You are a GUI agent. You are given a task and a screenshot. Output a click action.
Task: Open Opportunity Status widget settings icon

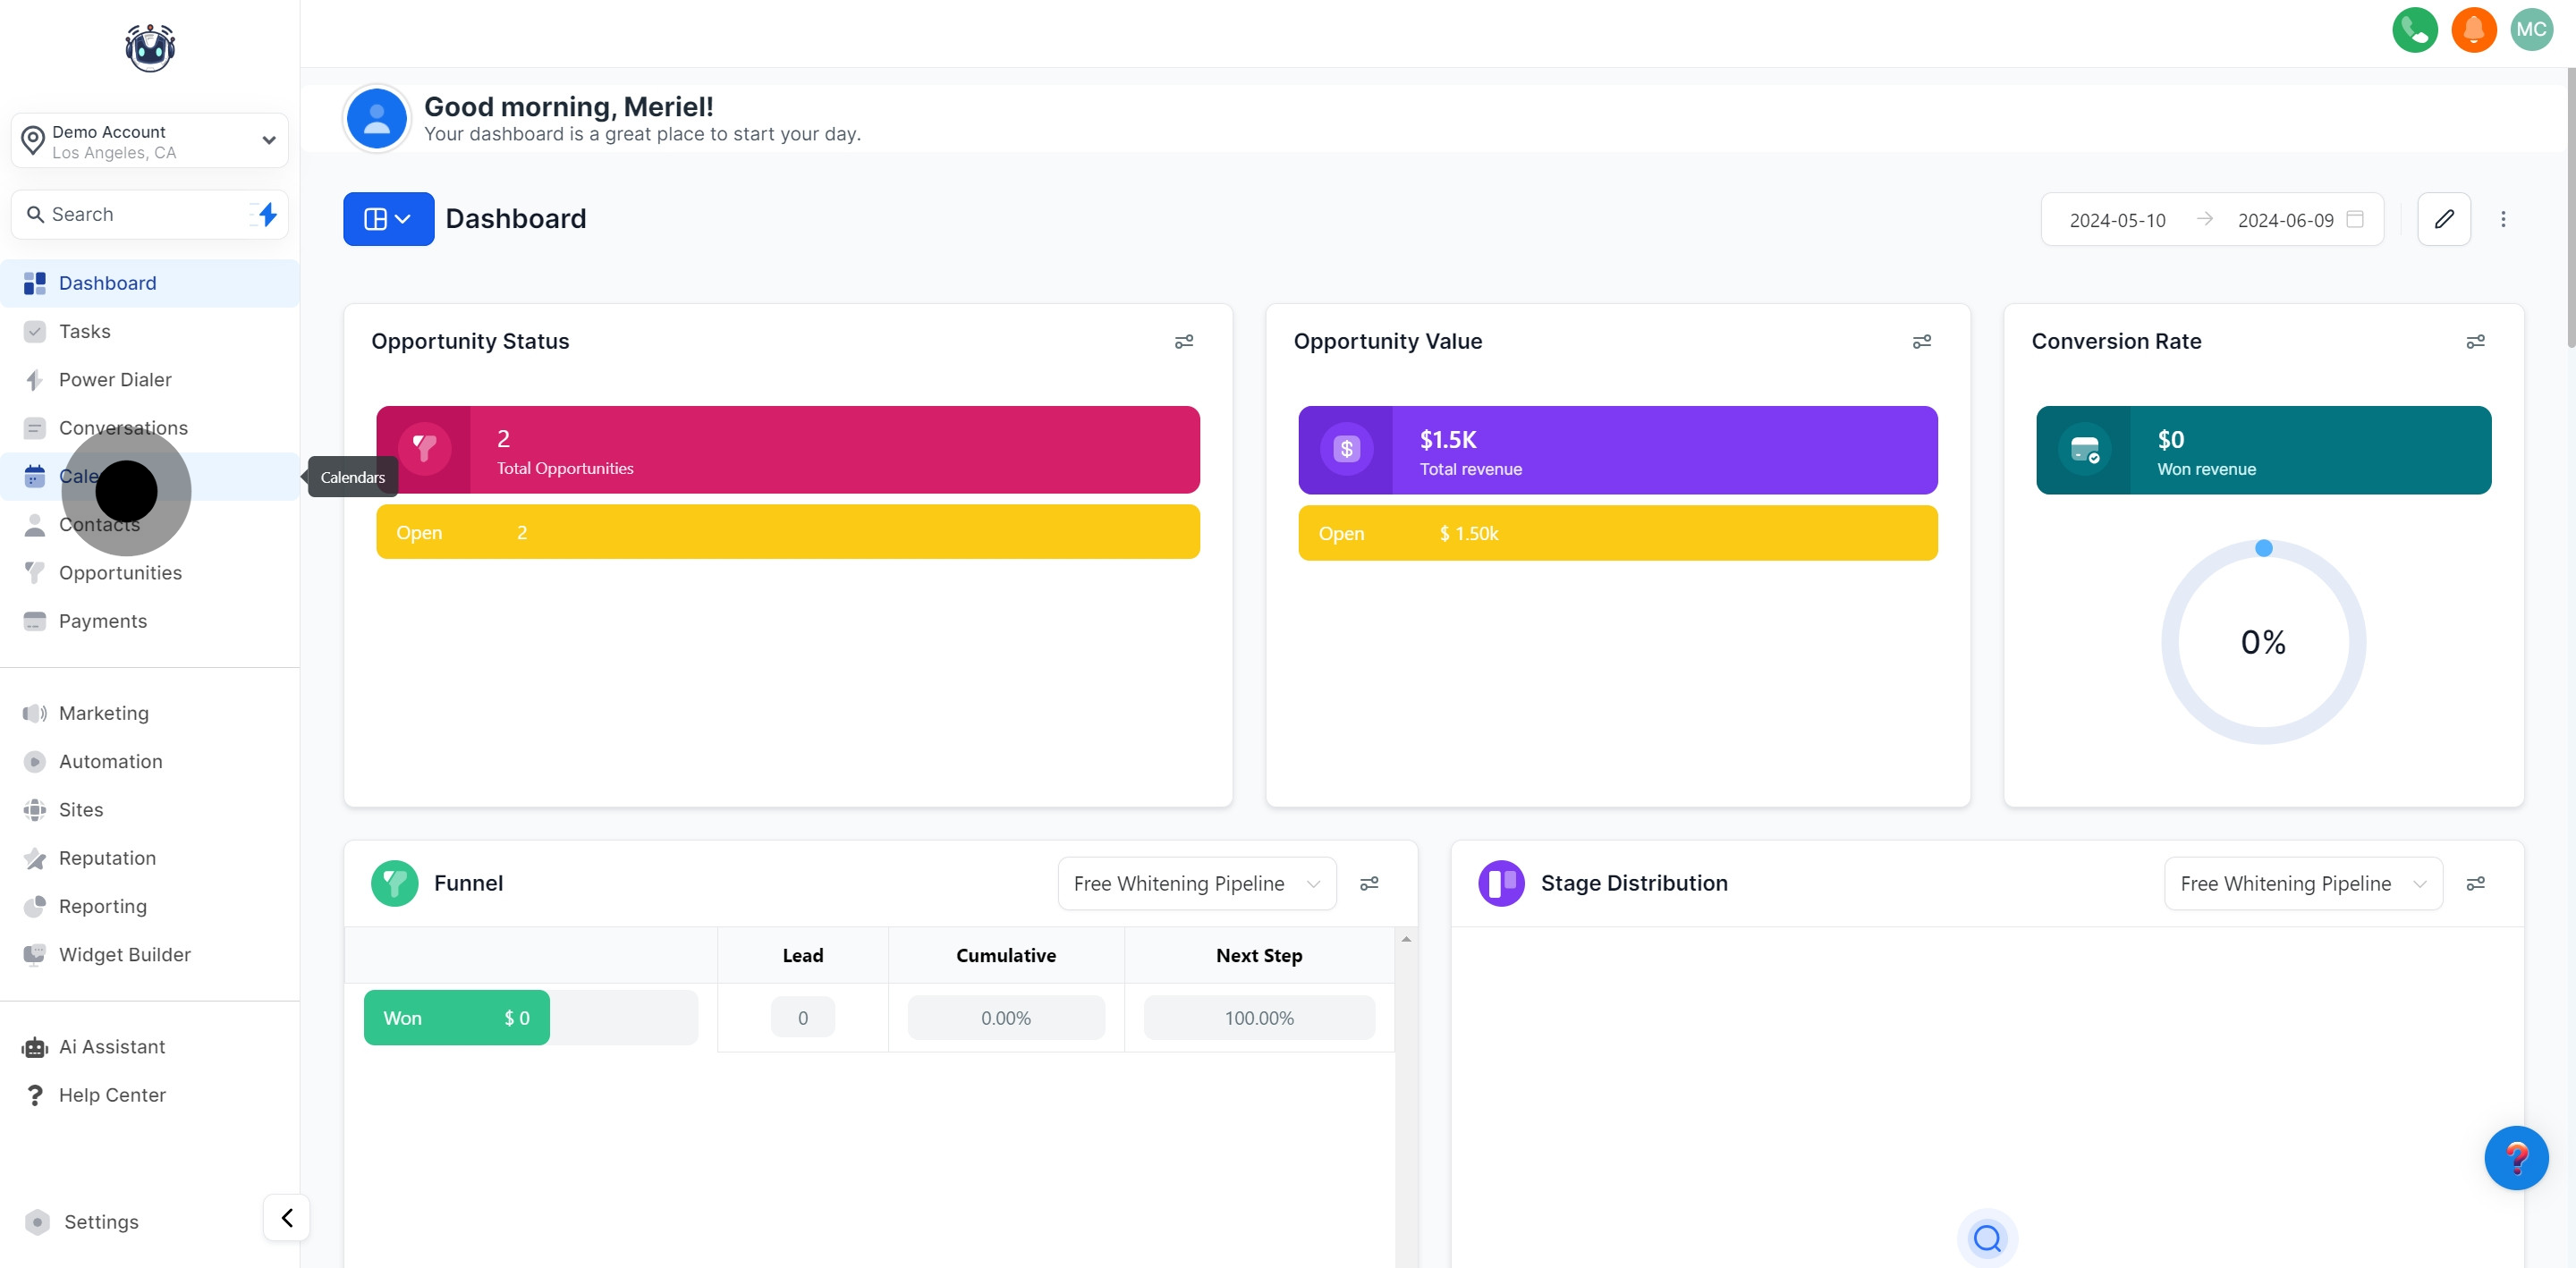click(x=1183, y=342)
